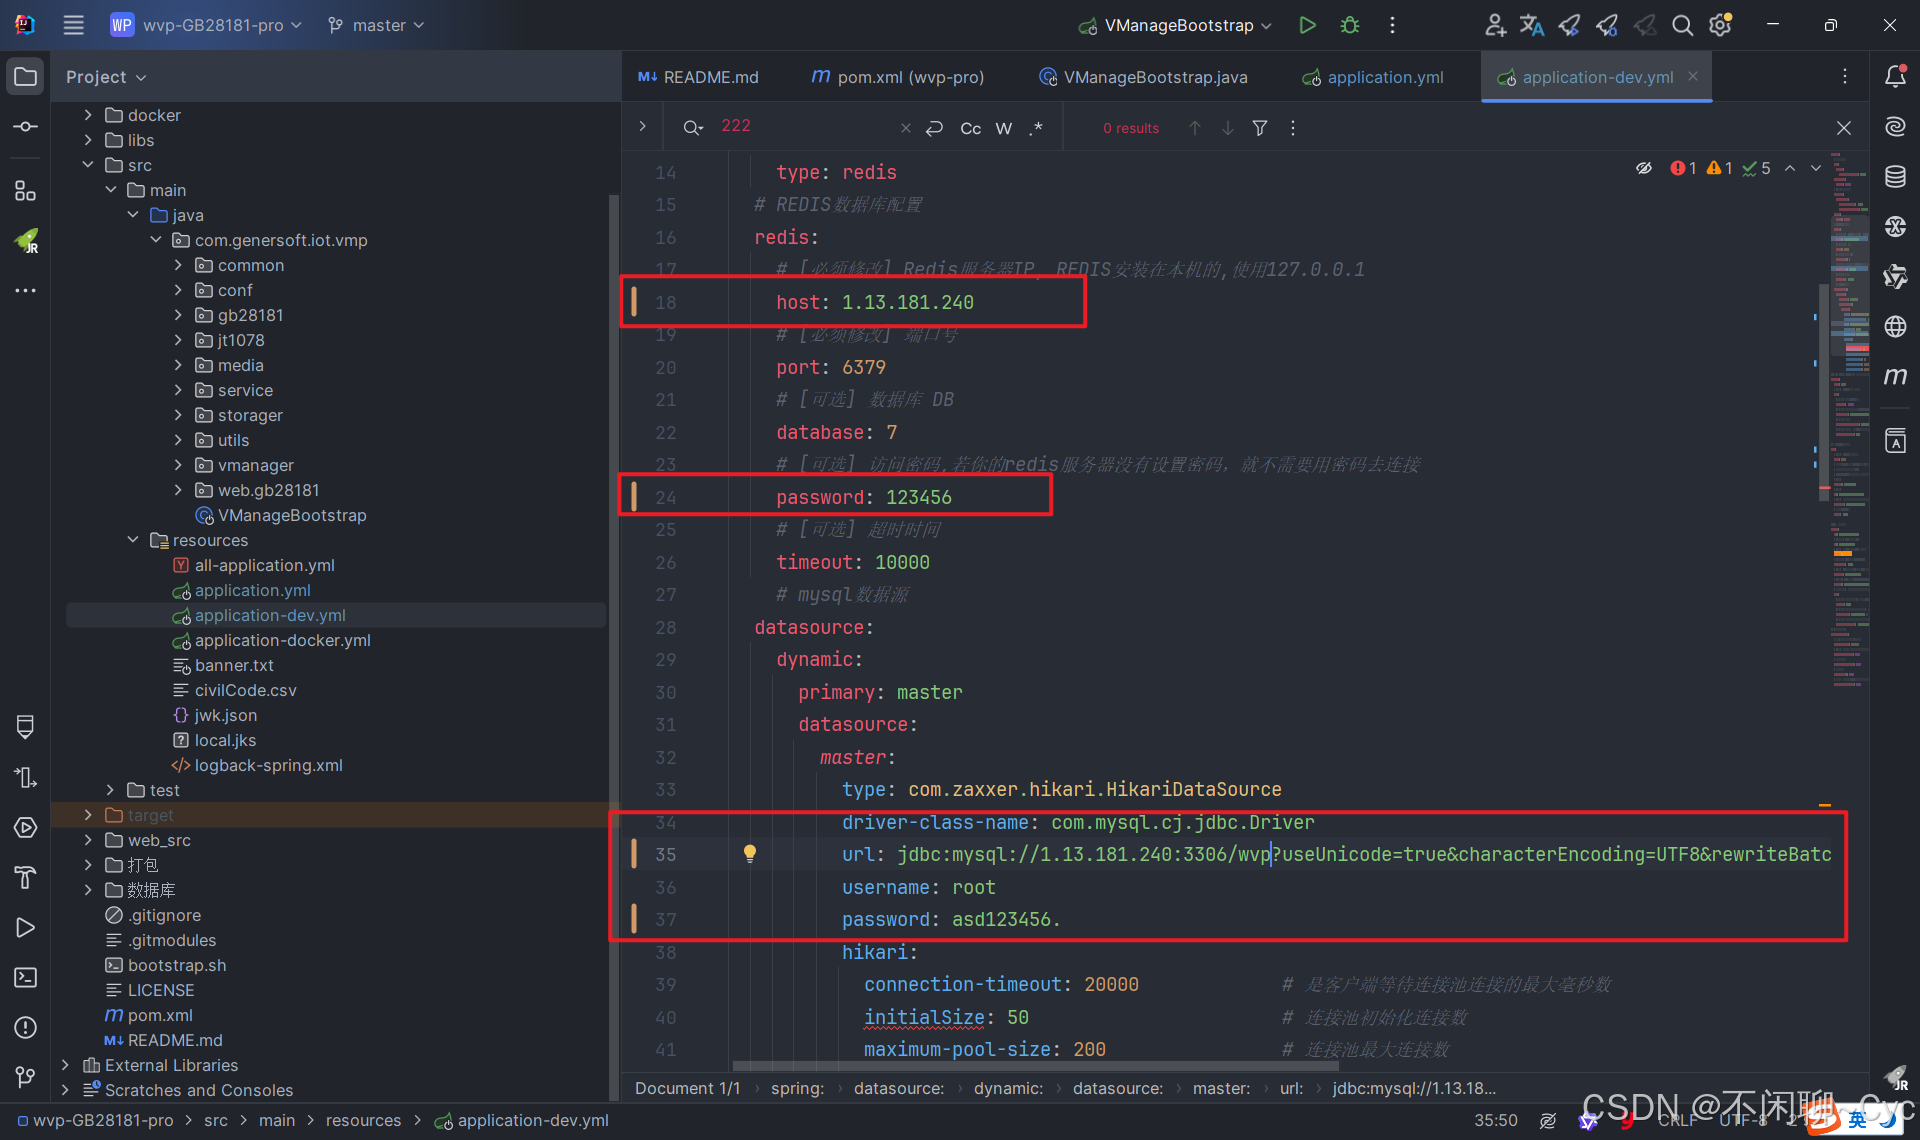Toggle case-sensitive matching in the find bar
Viewport: 1920px width, 1140px height.
tap(969, 128)
